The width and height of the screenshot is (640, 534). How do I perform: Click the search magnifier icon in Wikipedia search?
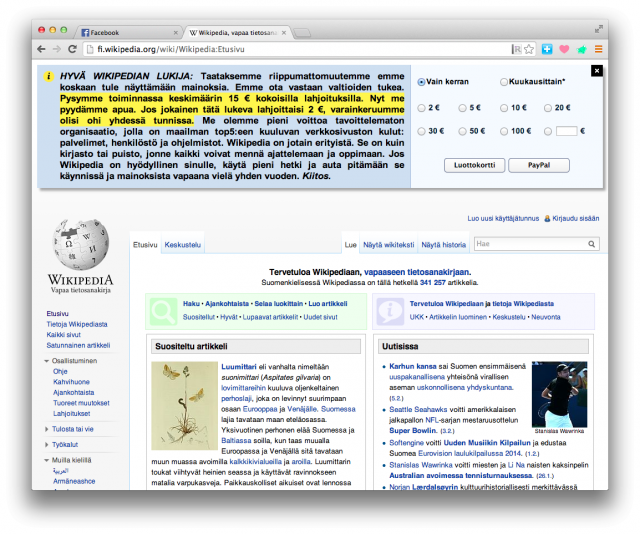click(x=593, y=244)
